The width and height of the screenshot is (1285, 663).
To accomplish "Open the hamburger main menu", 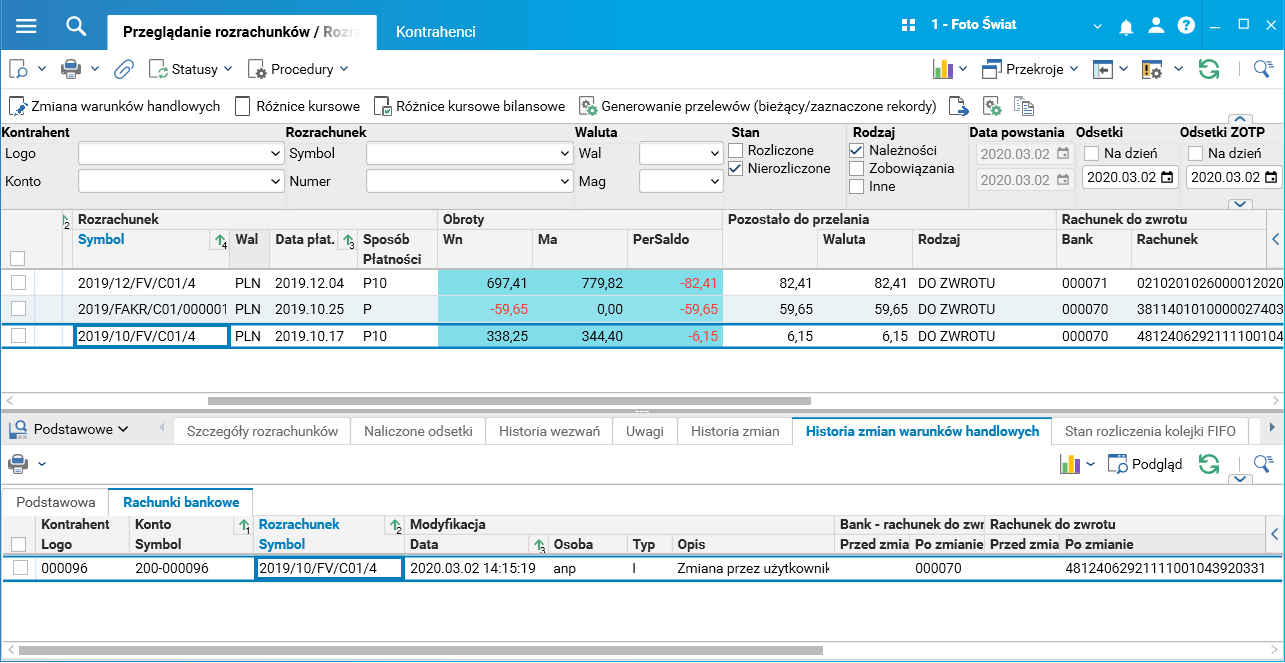I will click(26, 26).
